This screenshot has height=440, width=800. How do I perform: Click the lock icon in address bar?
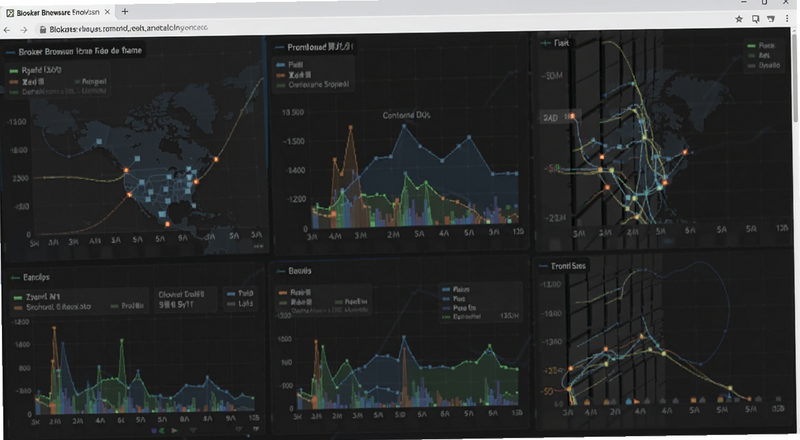point(43,30)
